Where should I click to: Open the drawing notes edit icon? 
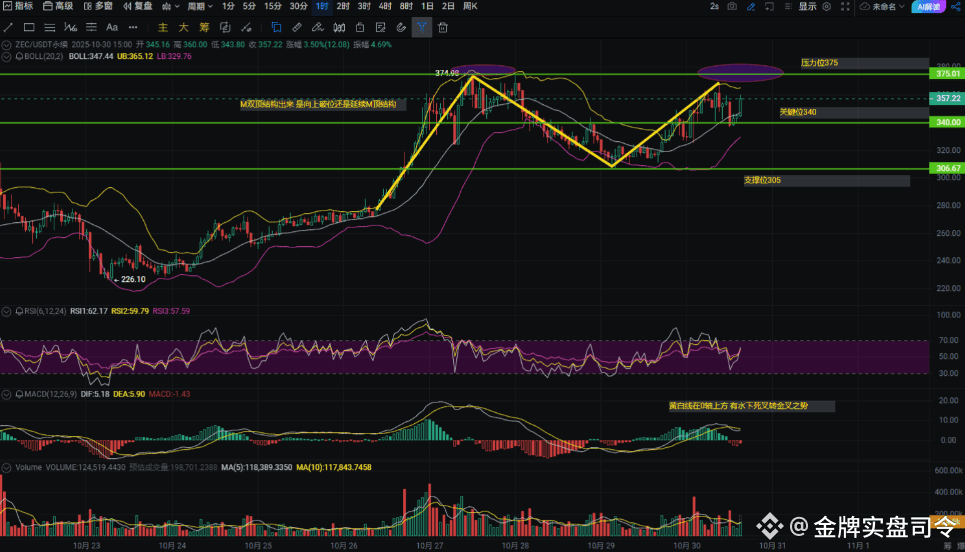(380, 27)
